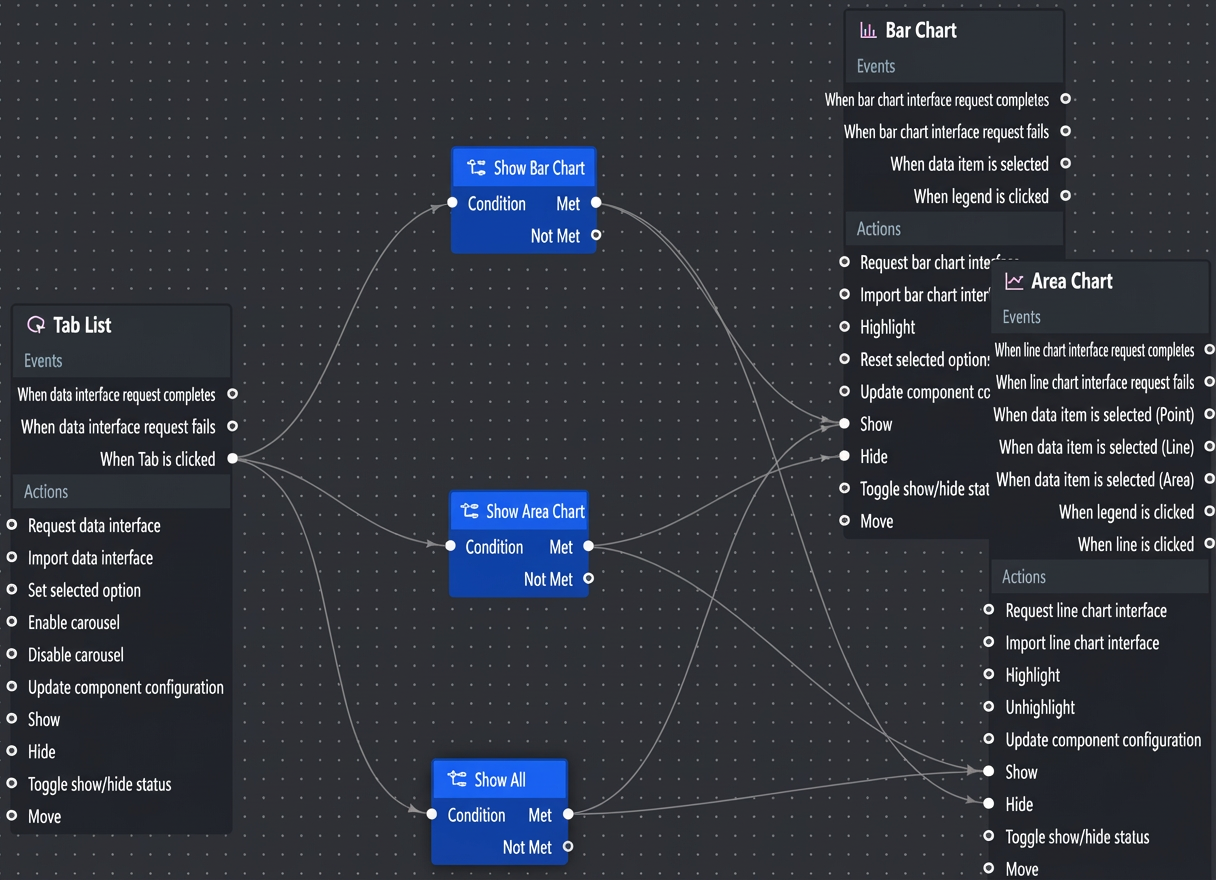Select Tab List 'When data interface request fails' port
This screenshot has width=1216, height=880.
233,426
